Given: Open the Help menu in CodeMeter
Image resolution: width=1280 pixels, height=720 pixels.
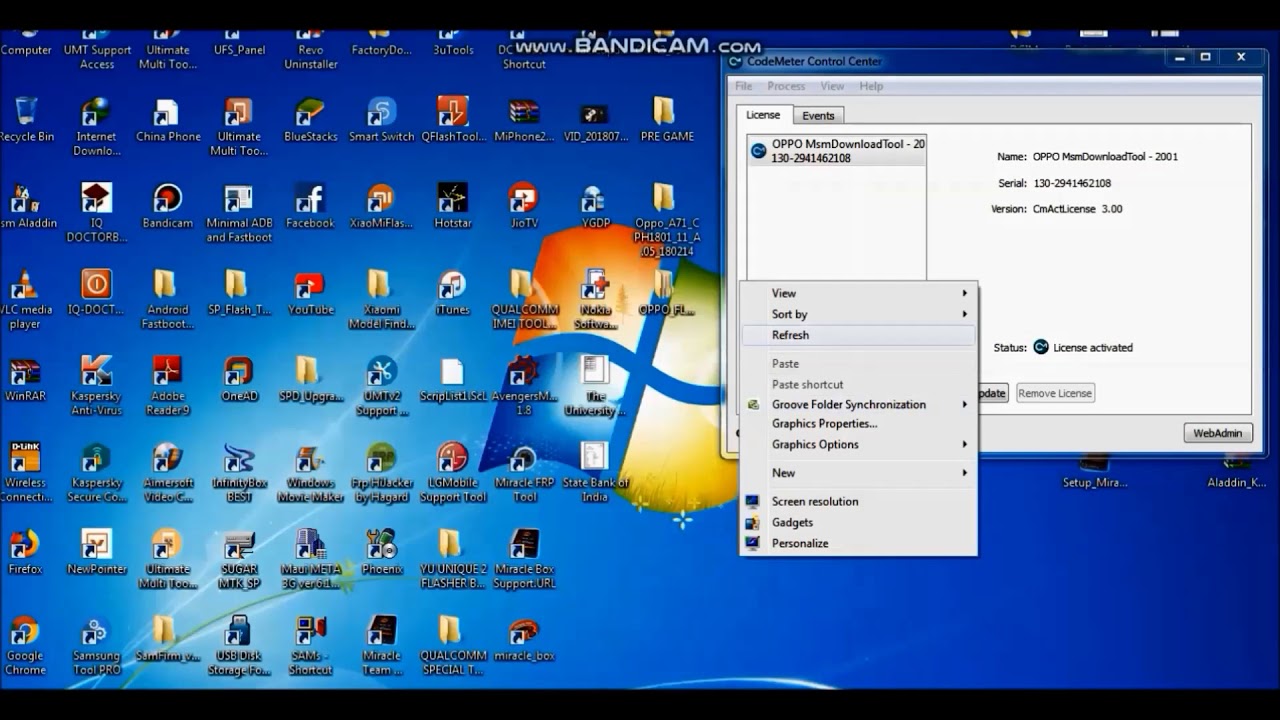Looking at the screenshot, I should 871,86.
